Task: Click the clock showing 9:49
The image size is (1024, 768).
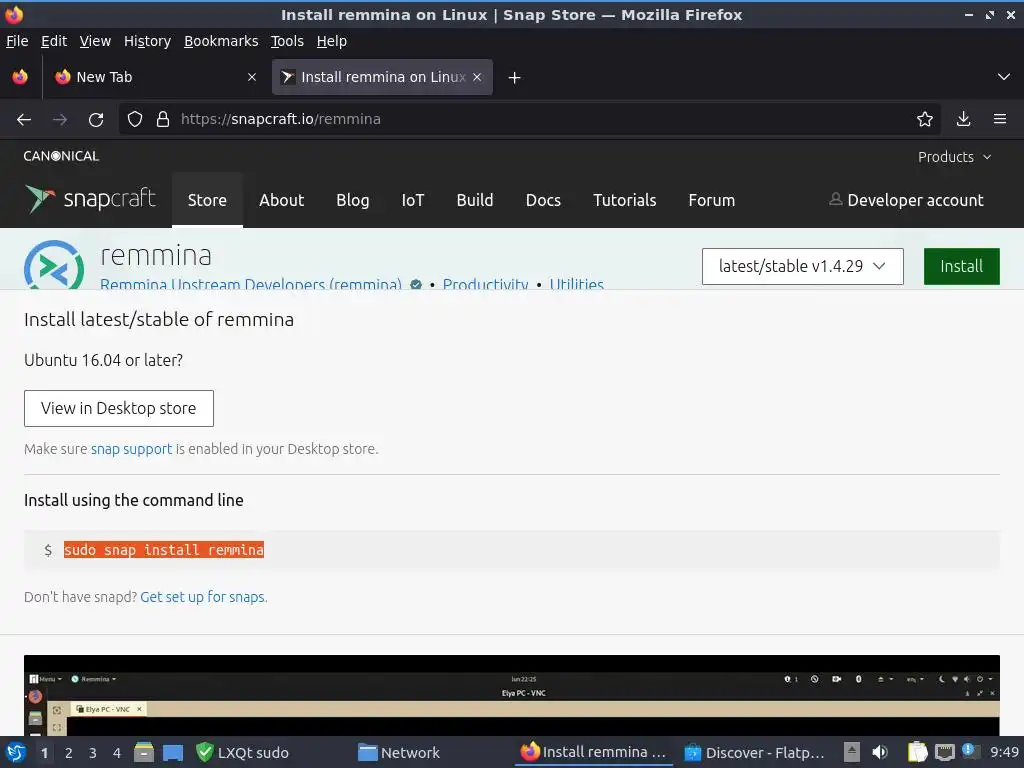Action: [x=1004, y=752]
